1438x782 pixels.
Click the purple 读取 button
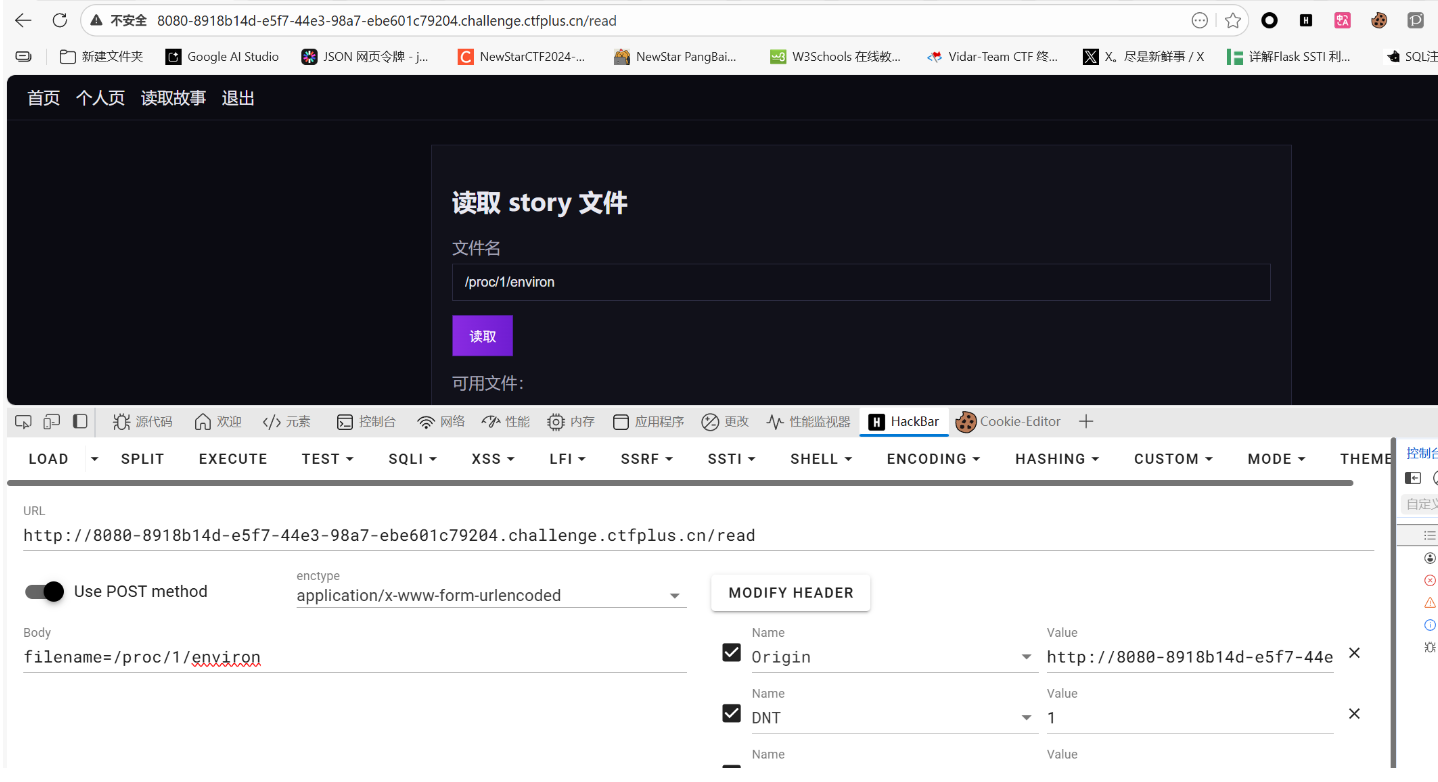pos(482,336)
